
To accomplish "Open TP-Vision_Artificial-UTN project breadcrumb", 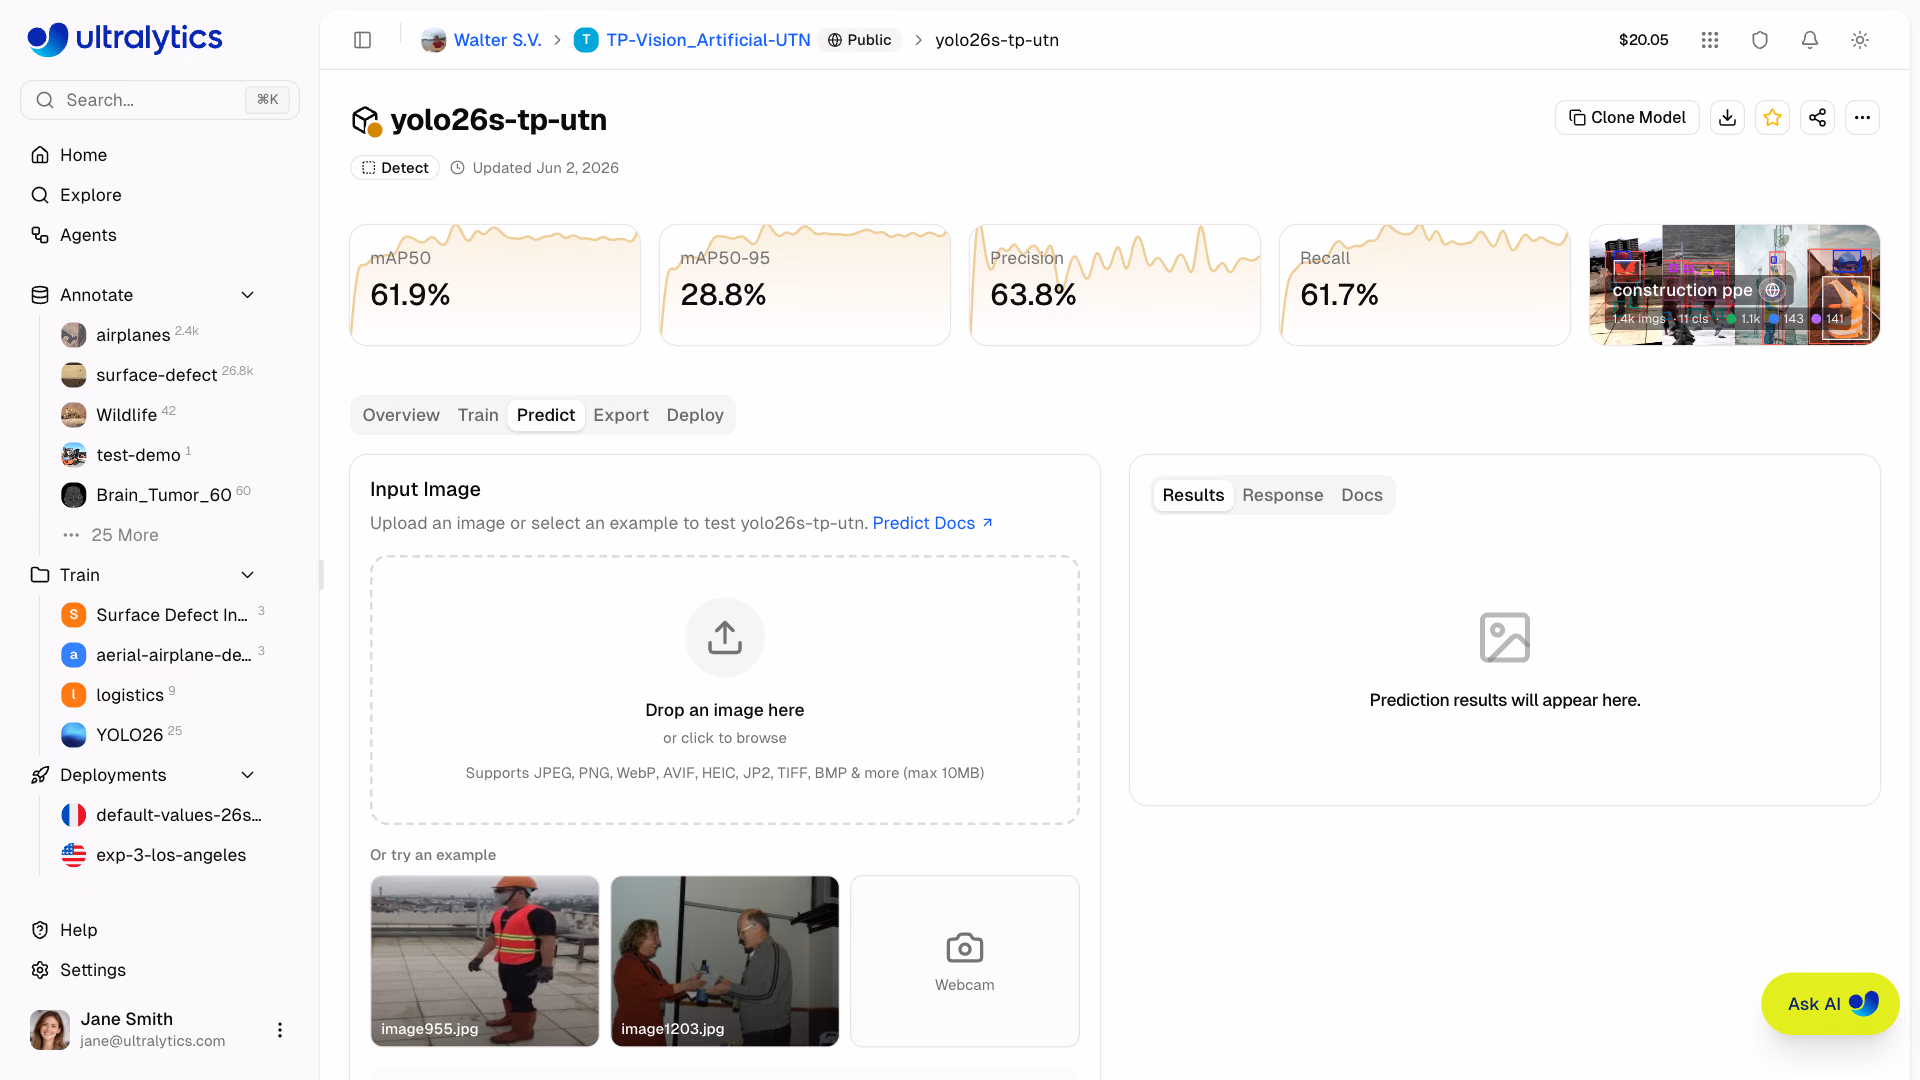I will coord(708,40).
